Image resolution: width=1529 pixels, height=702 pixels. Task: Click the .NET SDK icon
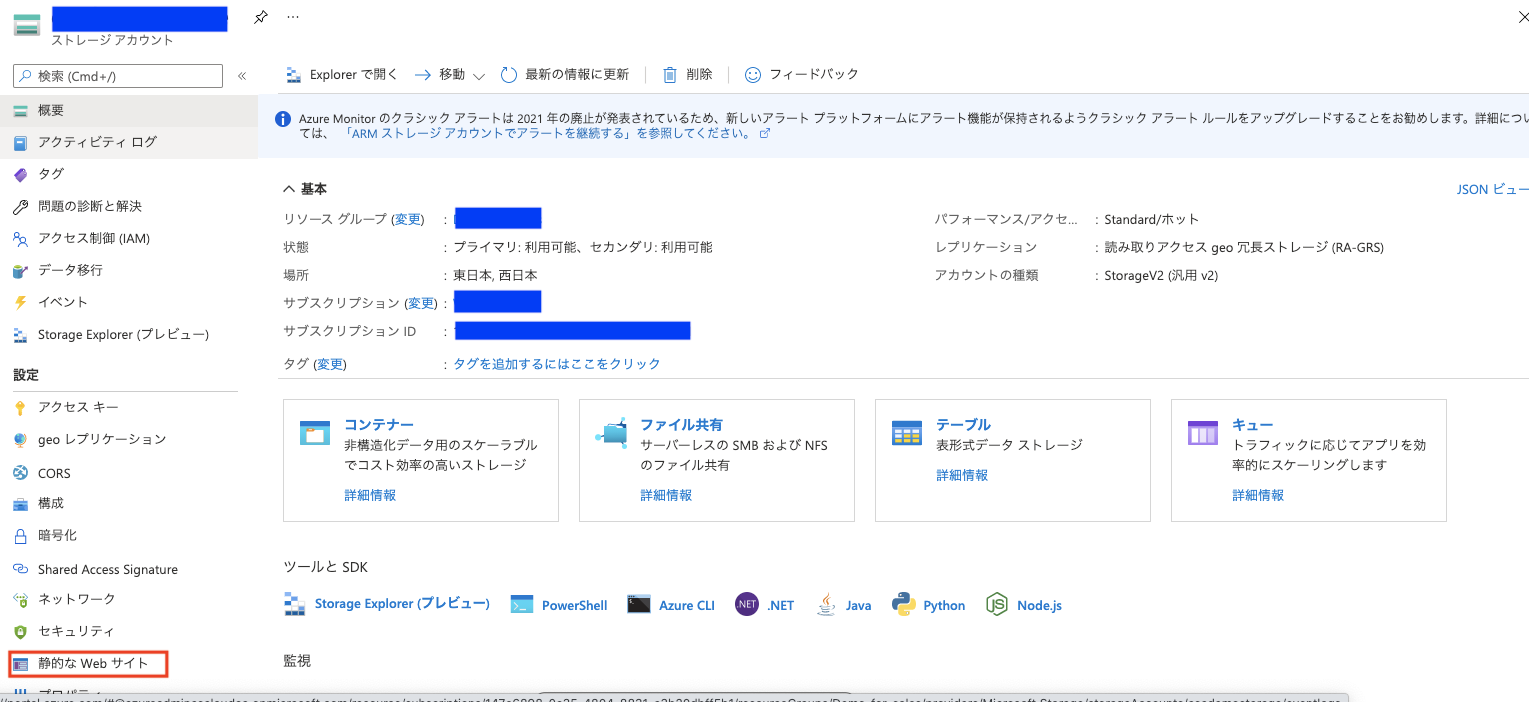[x=747, y=604]
